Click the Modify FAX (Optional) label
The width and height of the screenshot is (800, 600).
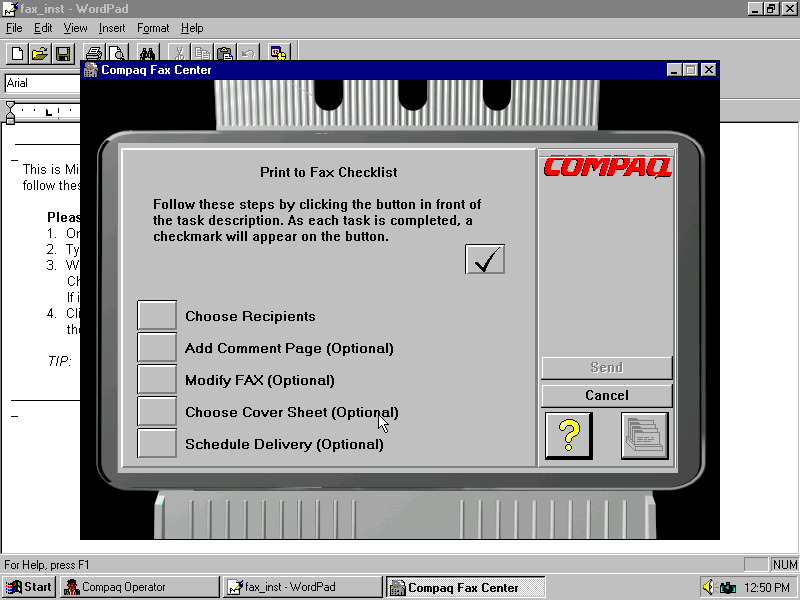[260, 381]
